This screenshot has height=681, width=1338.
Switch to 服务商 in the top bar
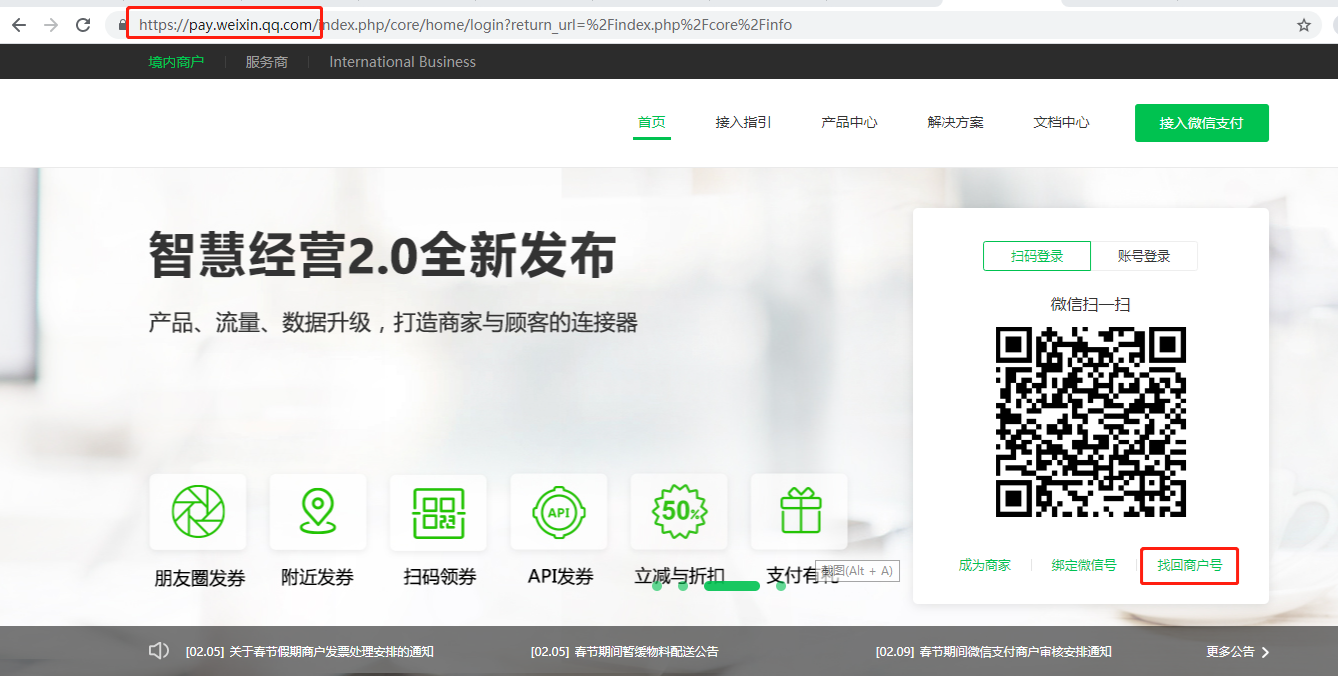point(267,62)
